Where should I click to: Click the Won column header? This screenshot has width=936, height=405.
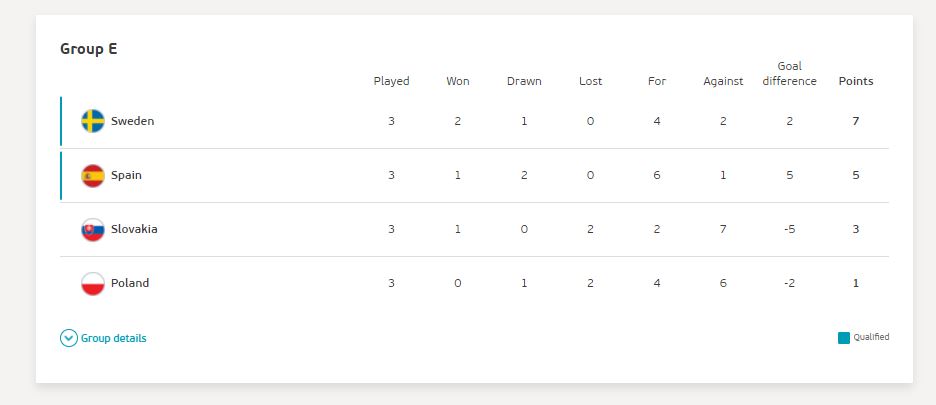pyautogui.click(x=457, y=81)
